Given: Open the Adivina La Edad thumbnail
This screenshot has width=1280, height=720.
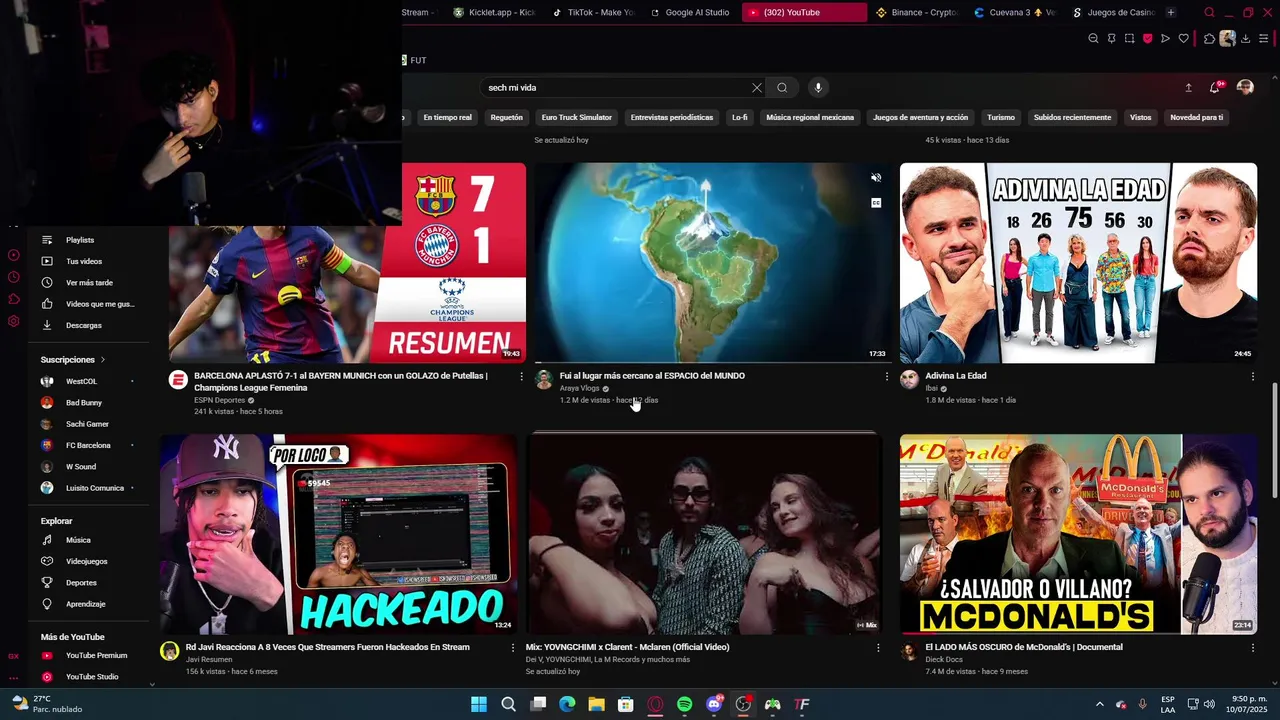Looking at the screenshot, I should click(1078, 263).
